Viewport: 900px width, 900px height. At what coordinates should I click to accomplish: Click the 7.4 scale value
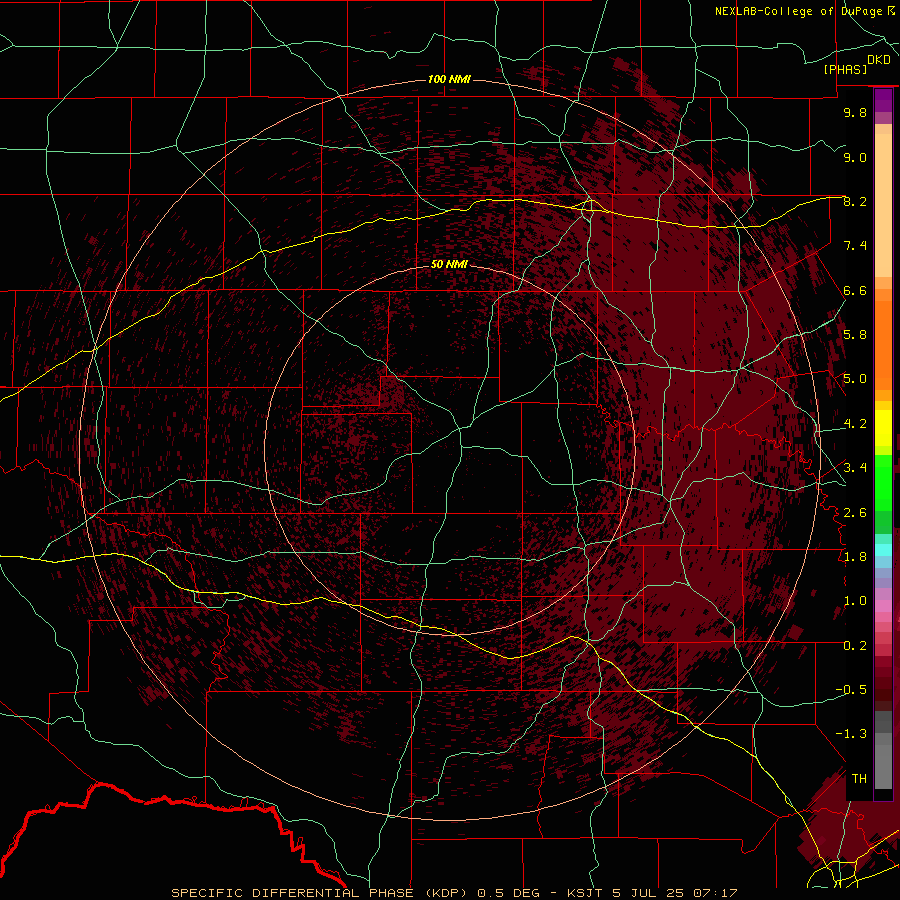click(855, 246)
